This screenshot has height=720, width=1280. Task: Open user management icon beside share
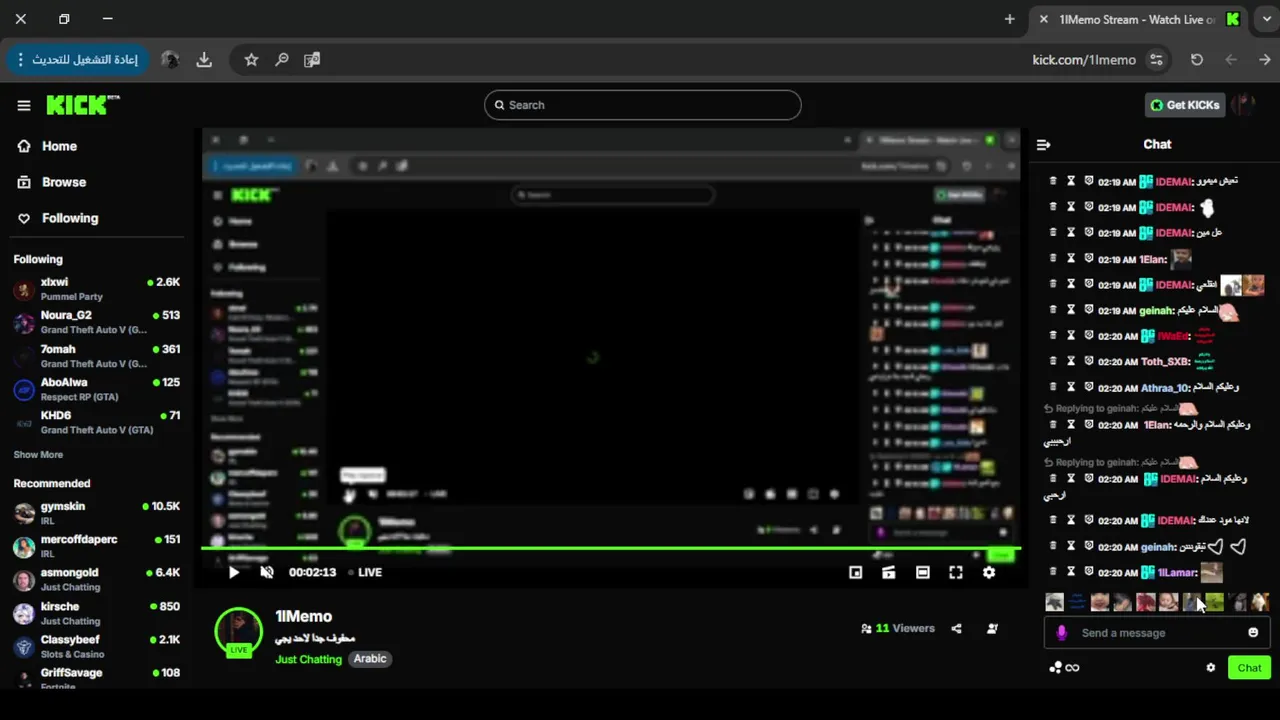coord(992,628)
